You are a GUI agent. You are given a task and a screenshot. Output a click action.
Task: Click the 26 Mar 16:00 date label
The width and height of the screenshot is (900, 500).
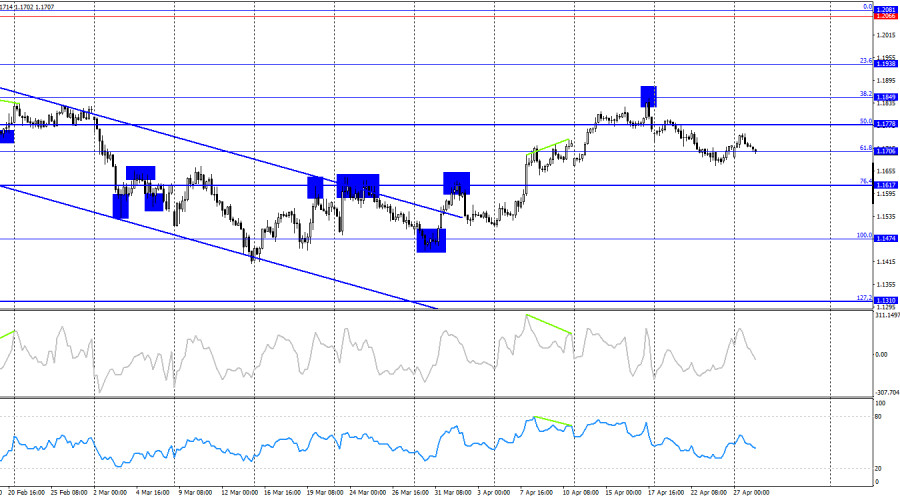pos(410,493)
